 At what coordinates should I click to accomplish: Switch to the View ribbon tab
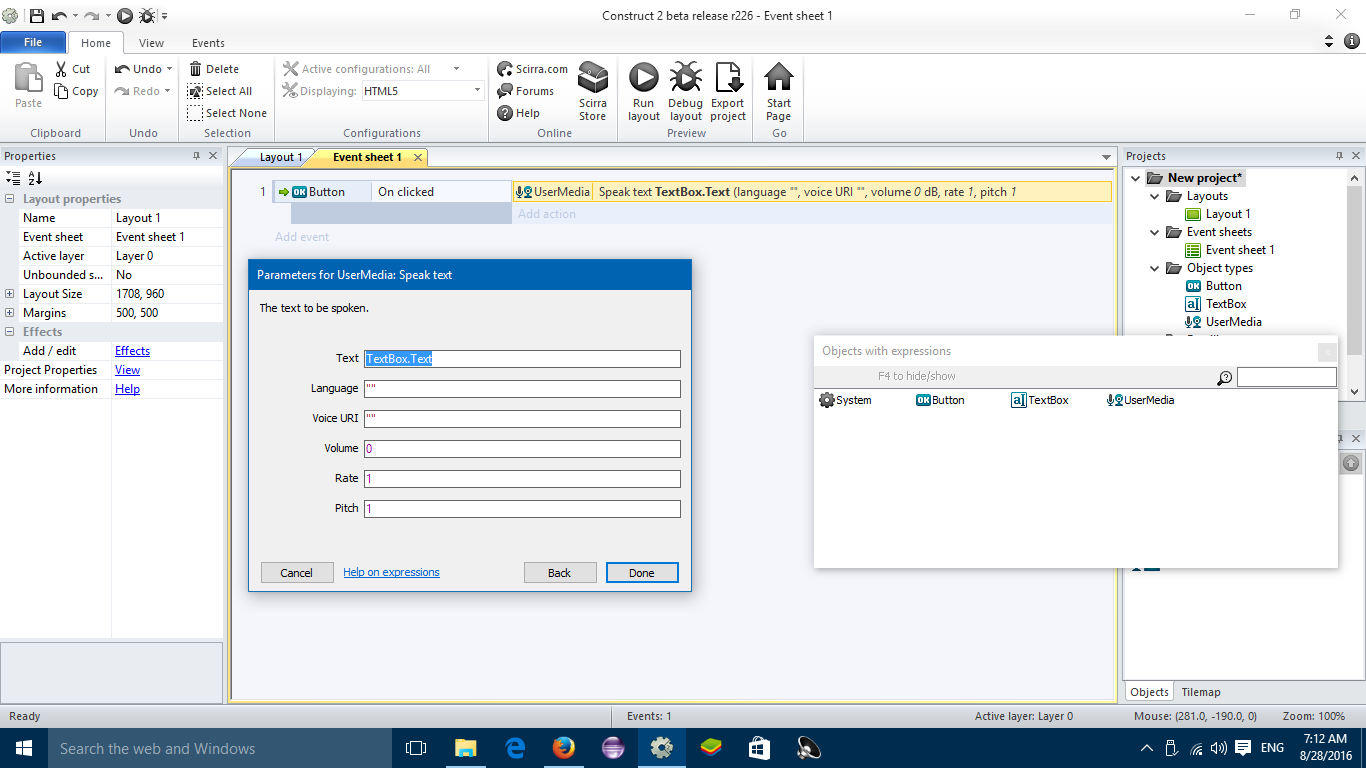click(152, 43)
